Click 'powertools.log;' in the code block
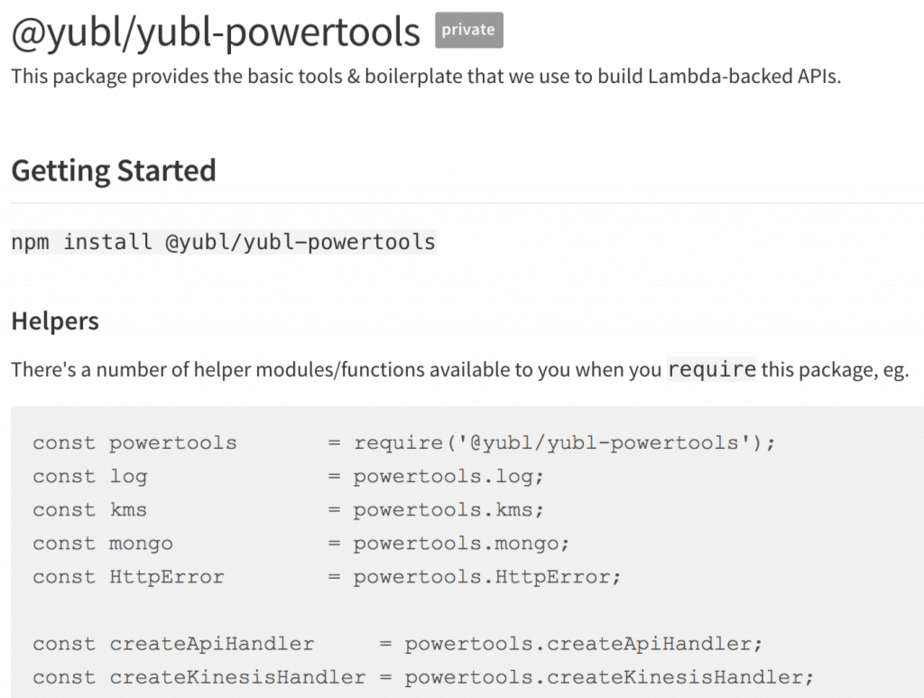This screenshot has height=698, width=924. point(449,477)
